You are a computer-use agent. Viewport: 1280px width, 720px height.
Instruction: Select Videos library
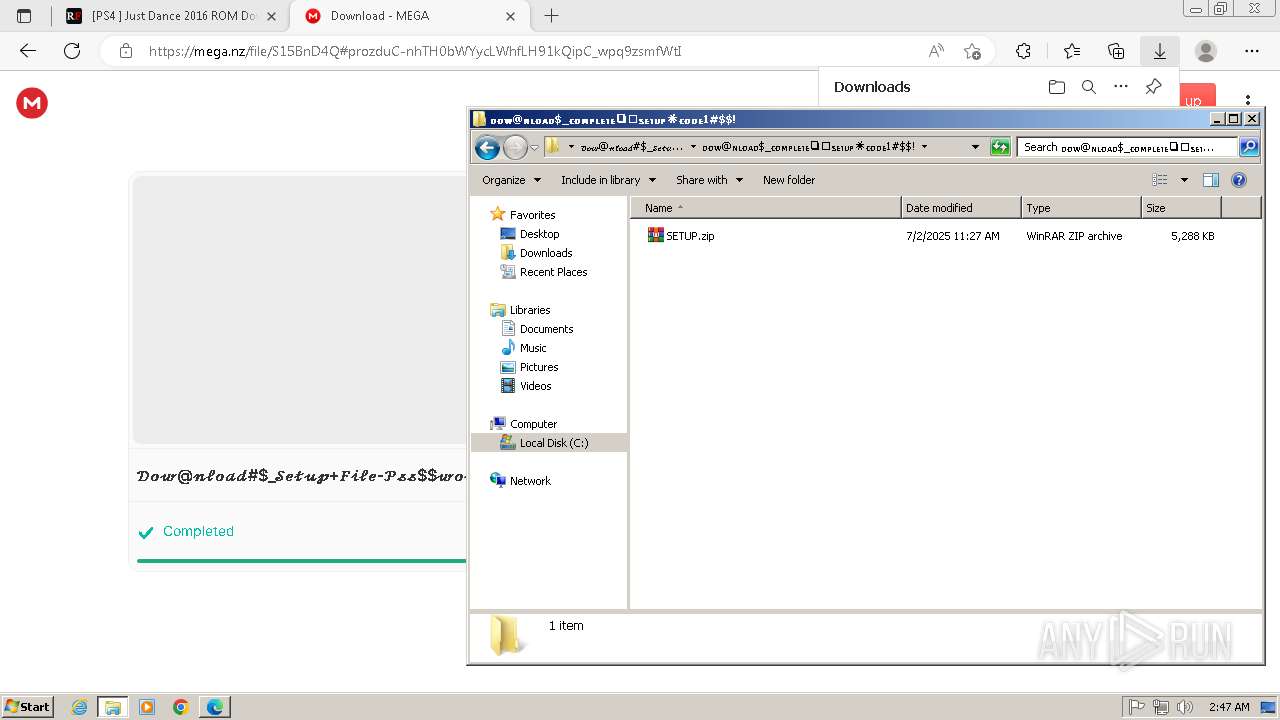tap(535, 386)
